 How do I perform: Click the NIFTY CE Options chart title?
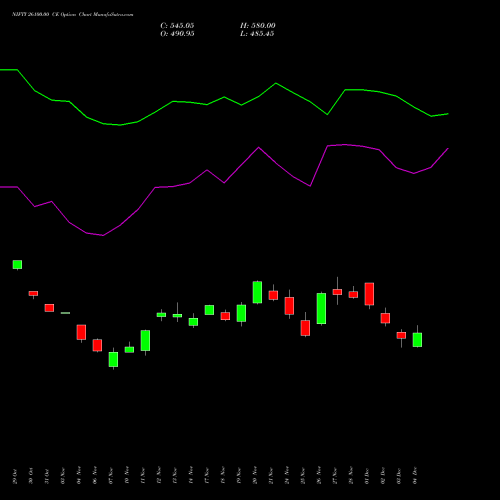click(73, 15)
